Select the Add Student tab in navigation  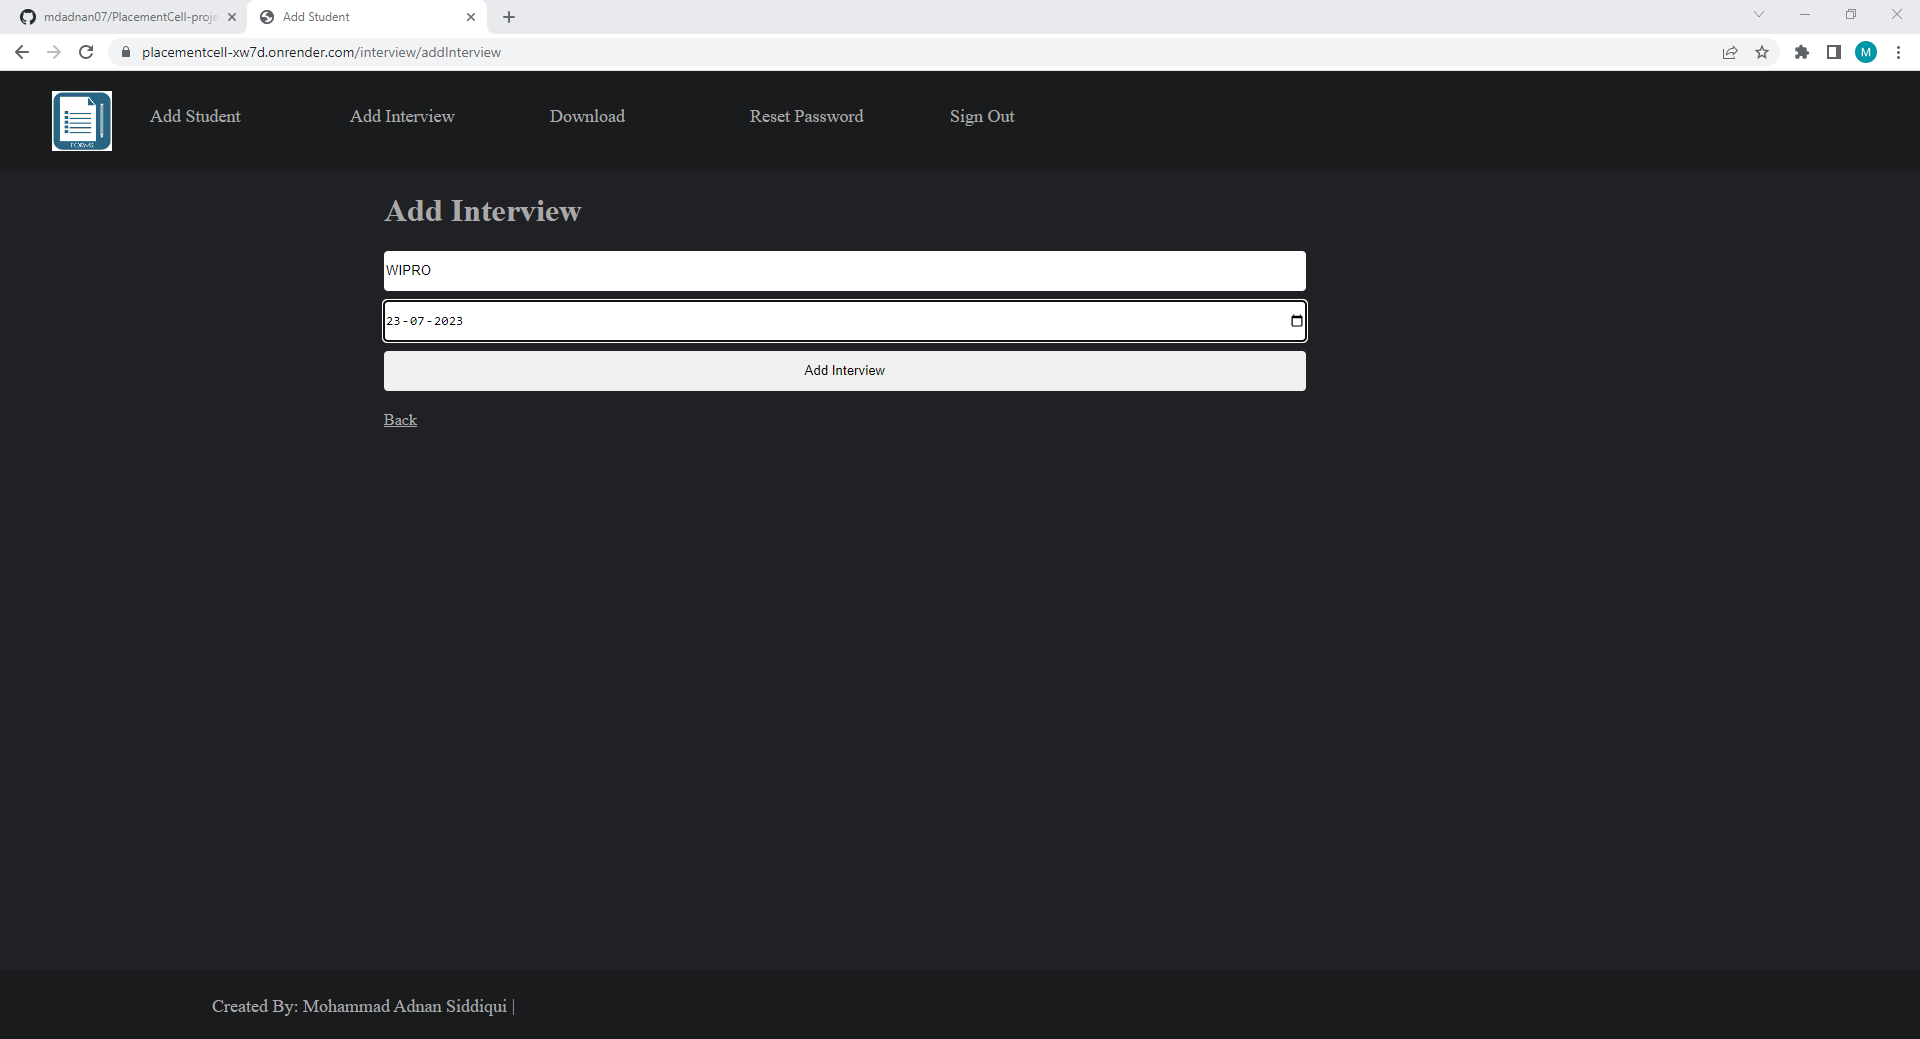tap(194, 116)
